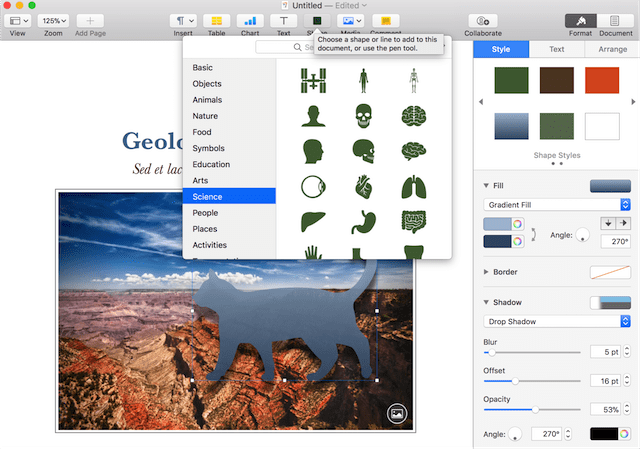Flip the gradient direction arrow right
The height and width of the screenshot is (449, 640).
tap(625, 223)
